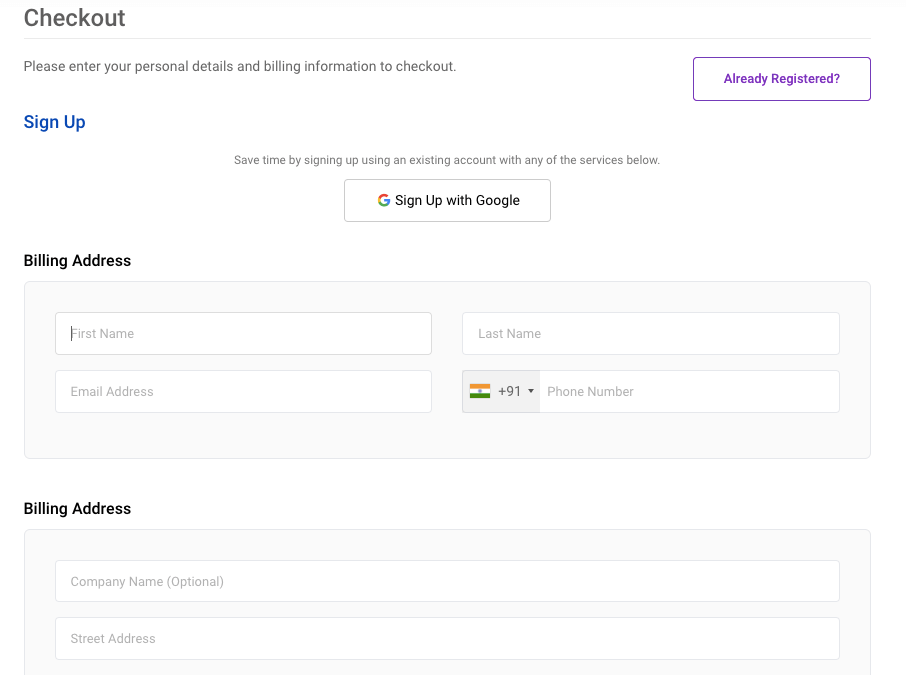906x675 pixels.
Task: Select the Company Name optional field
Action: (x=447, y=581)
